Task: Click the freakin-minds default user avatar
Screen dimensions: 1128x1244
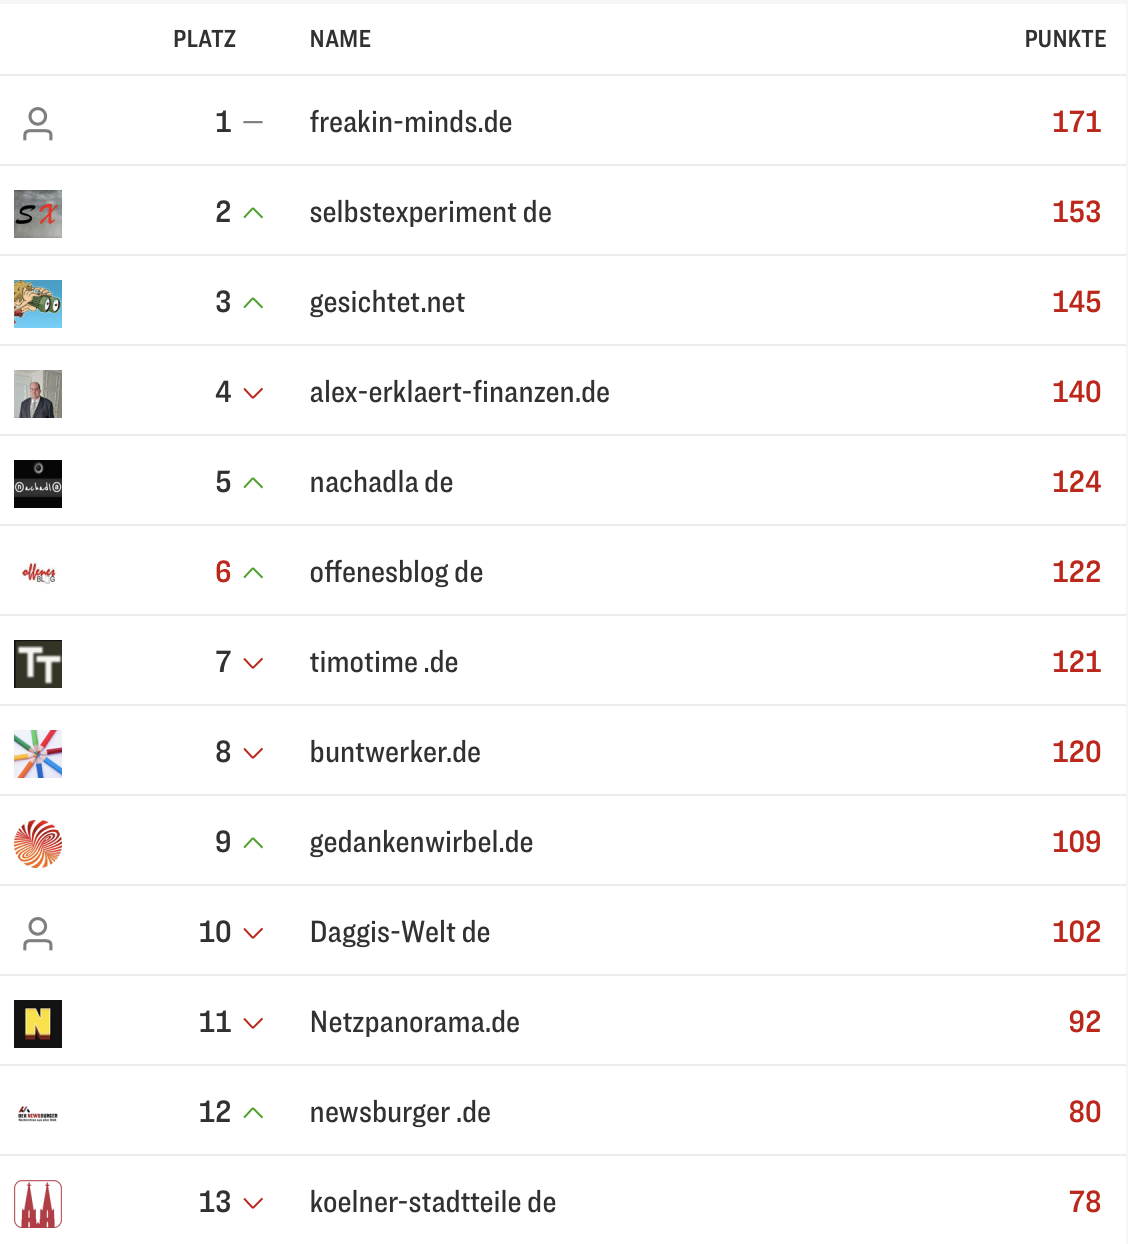Action: tap(38, 124)
